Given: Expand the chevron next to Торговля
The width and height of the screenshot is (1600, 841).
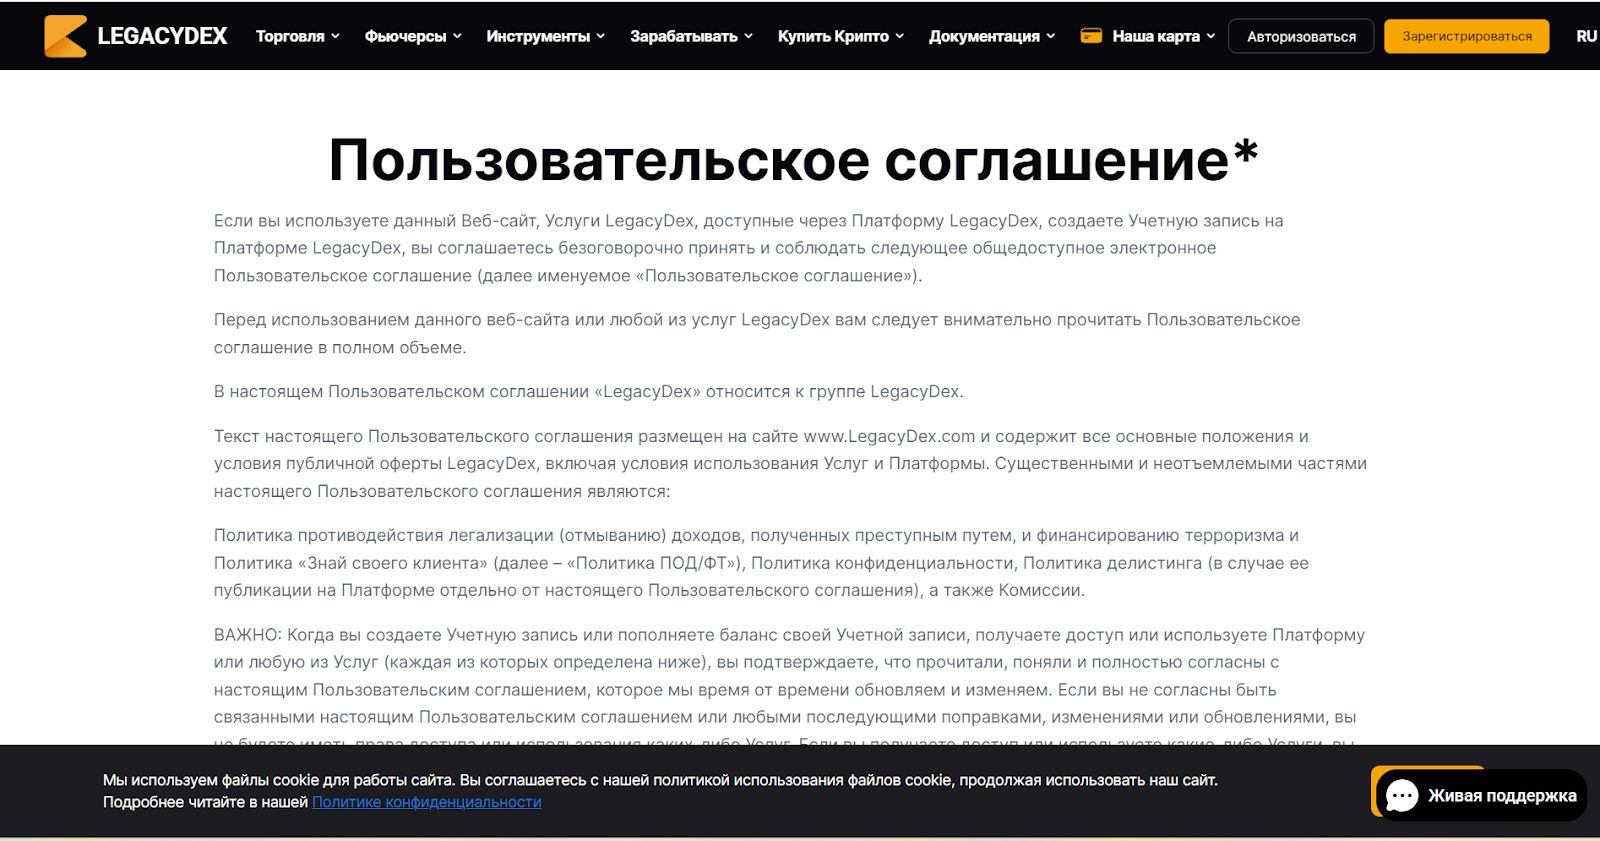Looking at the screenshot, I should point(335,36).
